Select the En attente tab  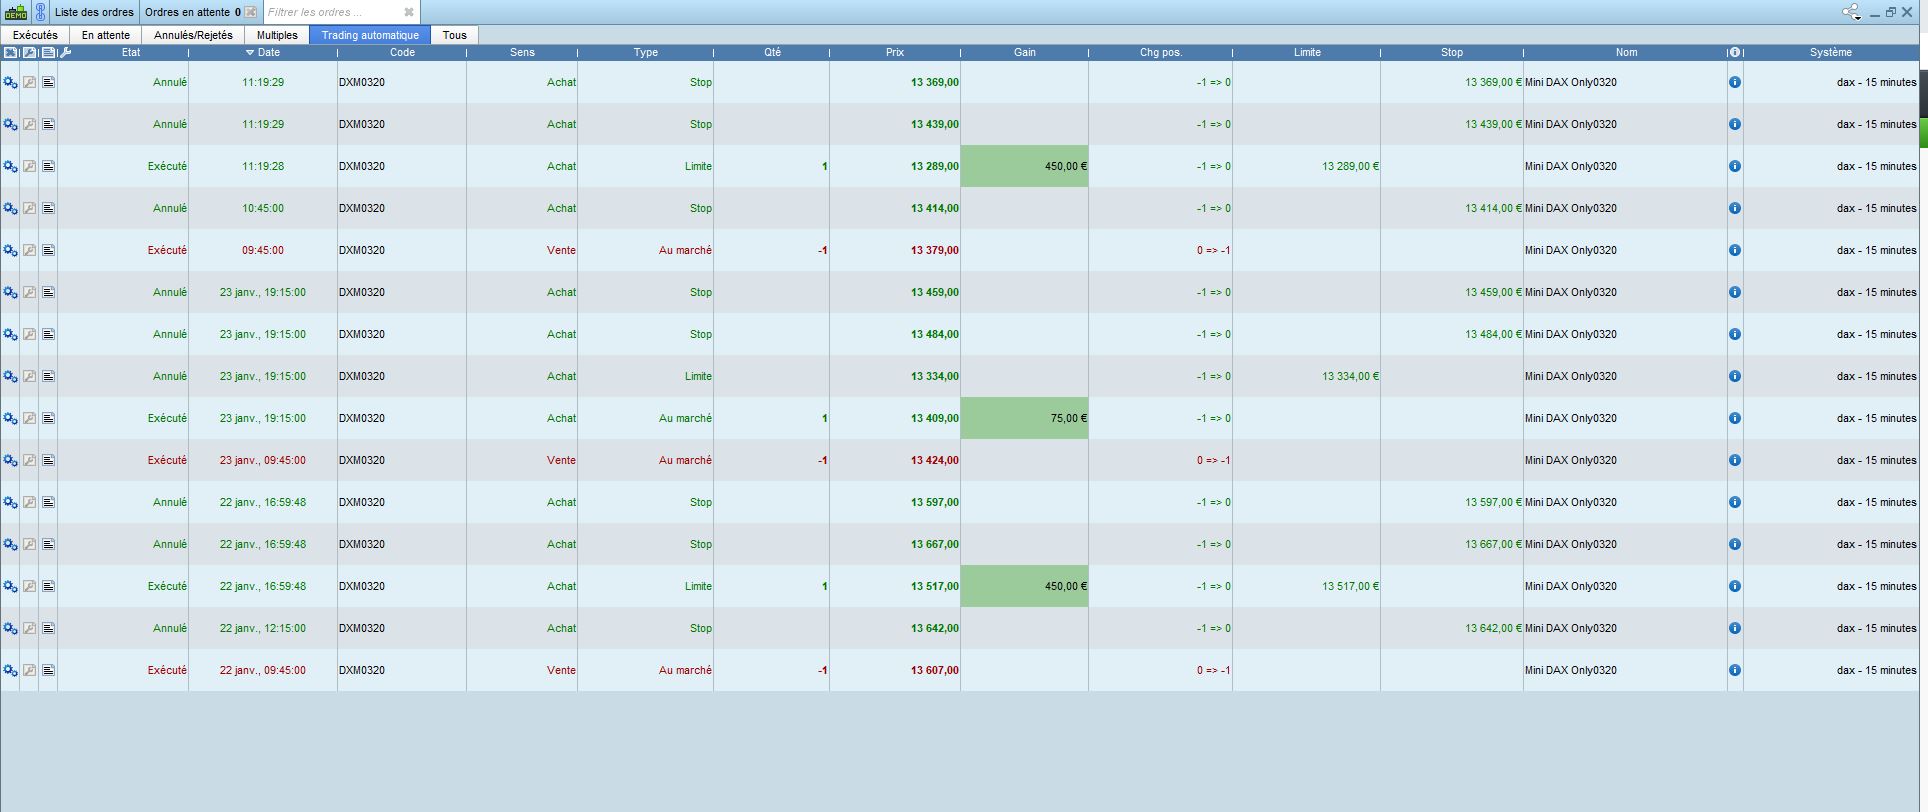106,35
